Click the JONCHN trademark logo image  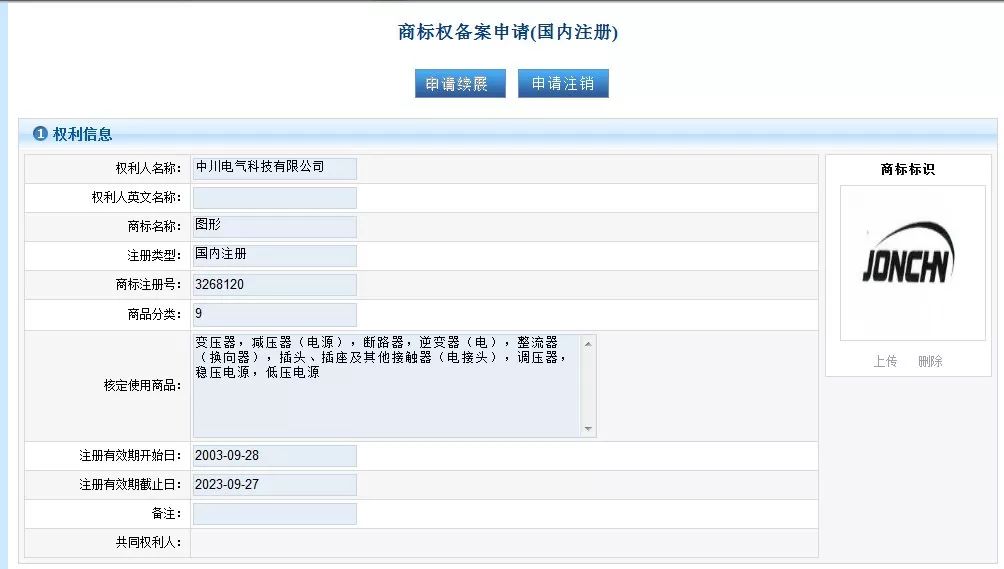click(908, 256)
